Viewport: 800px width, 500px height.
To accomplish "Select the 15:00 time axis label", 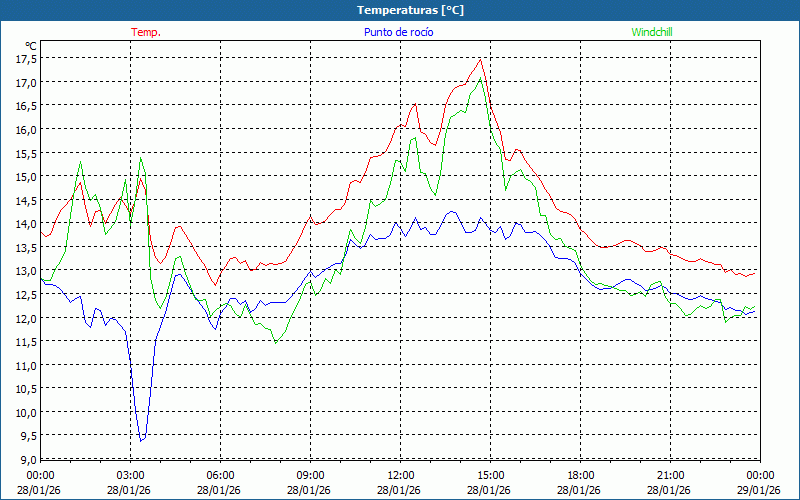I will click(x=490, y=475).
